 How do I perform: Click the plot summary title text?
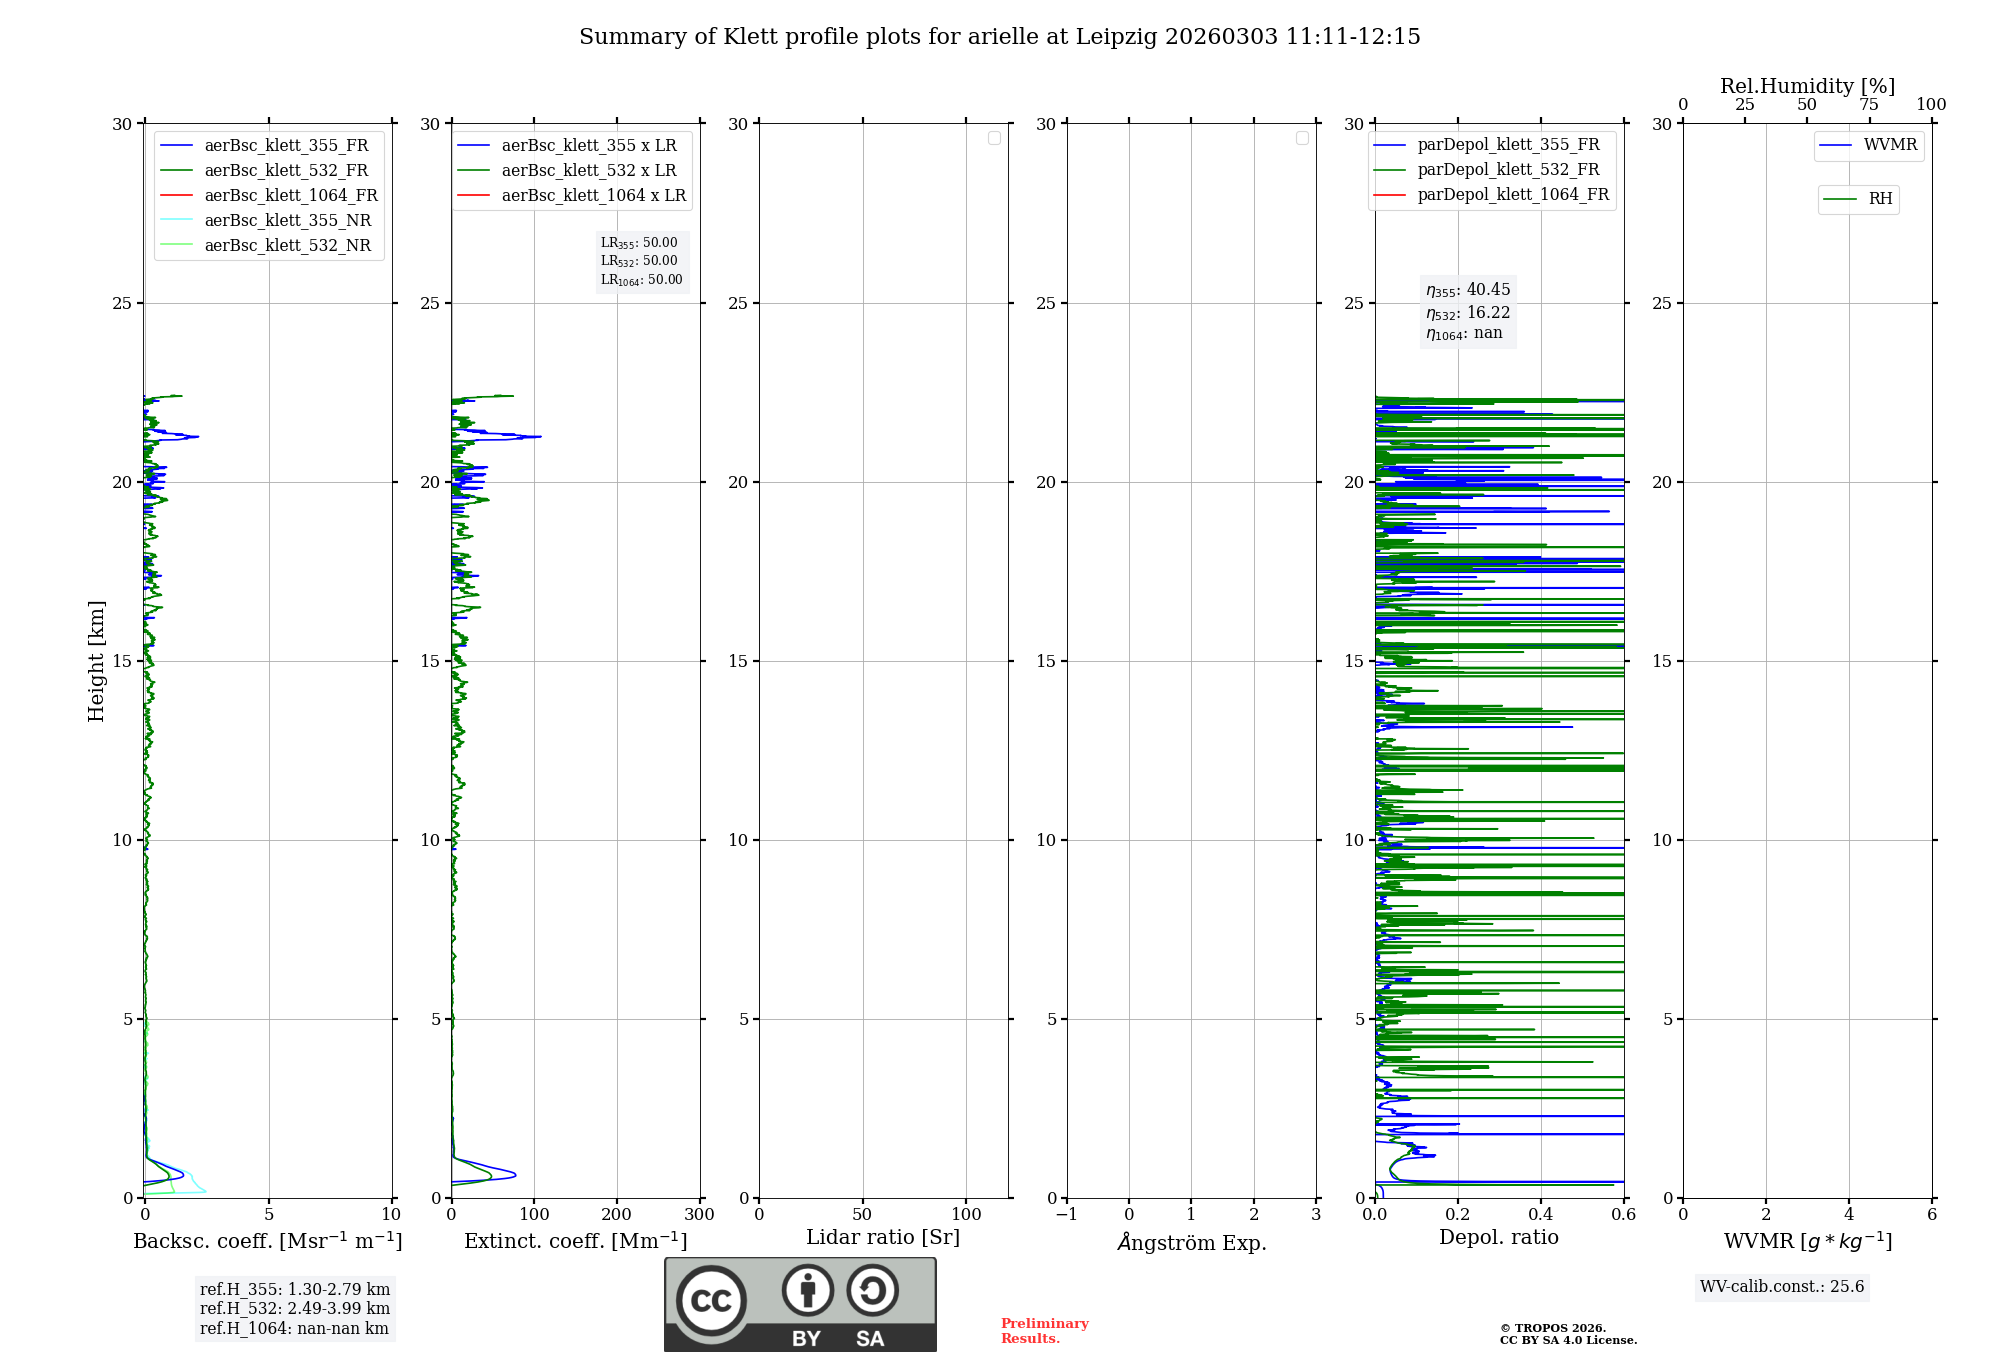click(x=999, y=37)
